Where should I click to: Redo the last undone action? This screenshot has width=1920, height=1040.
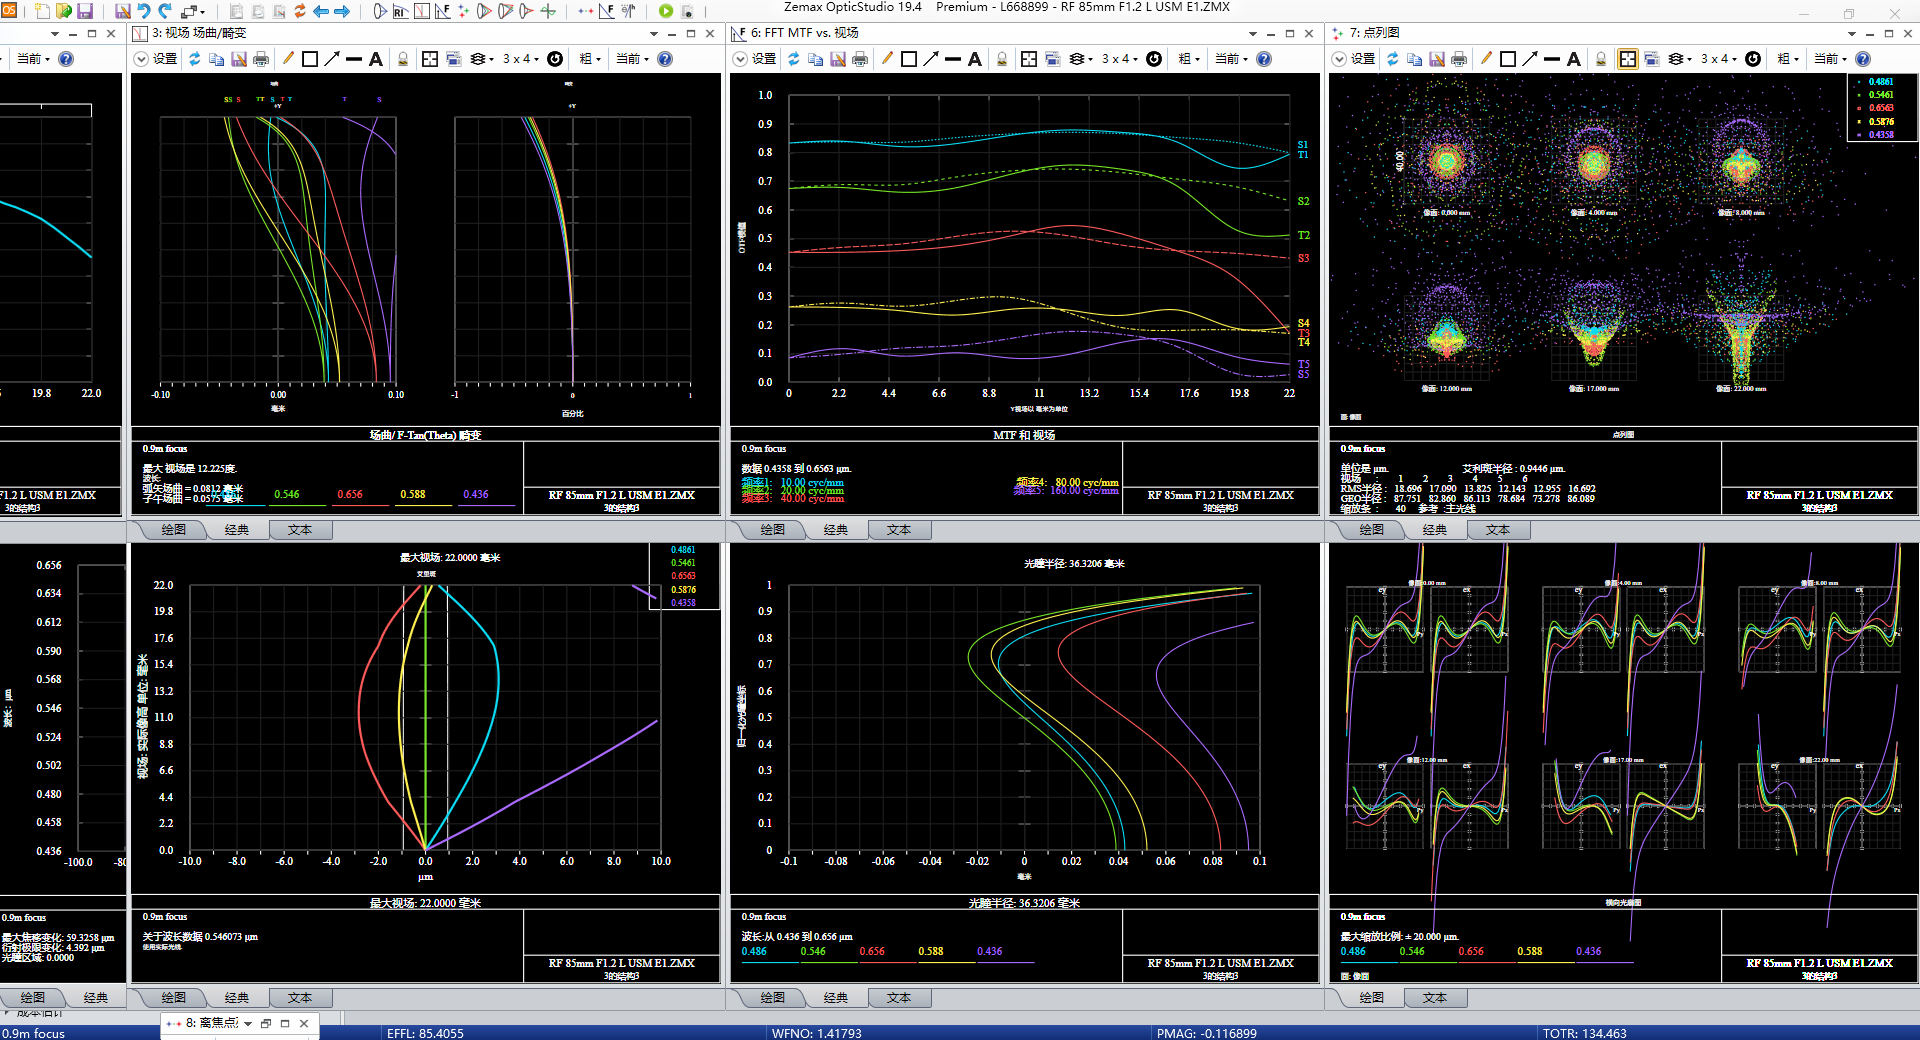coord(166,11)
